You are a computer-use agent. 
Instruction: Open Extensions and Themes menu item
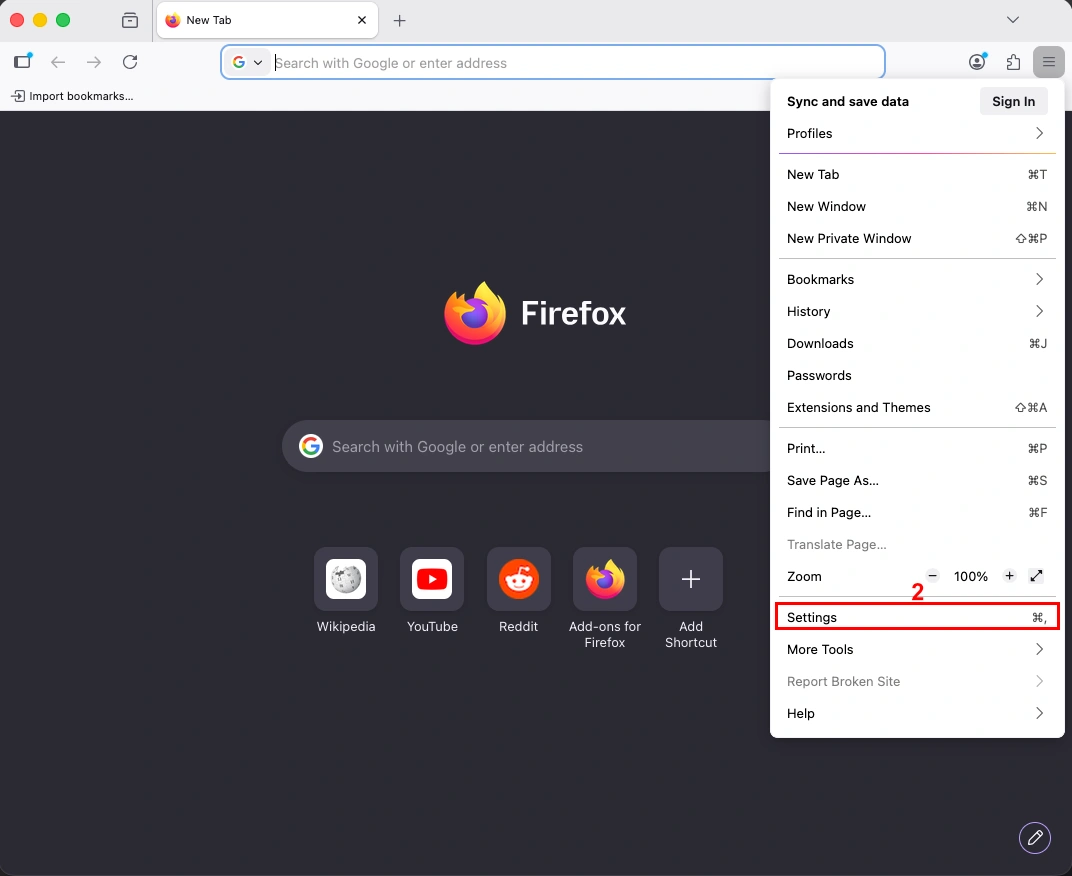click(917, 408)
